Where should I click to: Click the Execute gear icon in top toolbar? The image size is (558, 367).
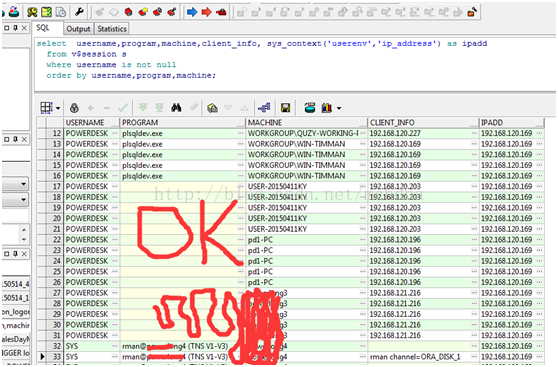pyautogui.click(x=32, y=12)
